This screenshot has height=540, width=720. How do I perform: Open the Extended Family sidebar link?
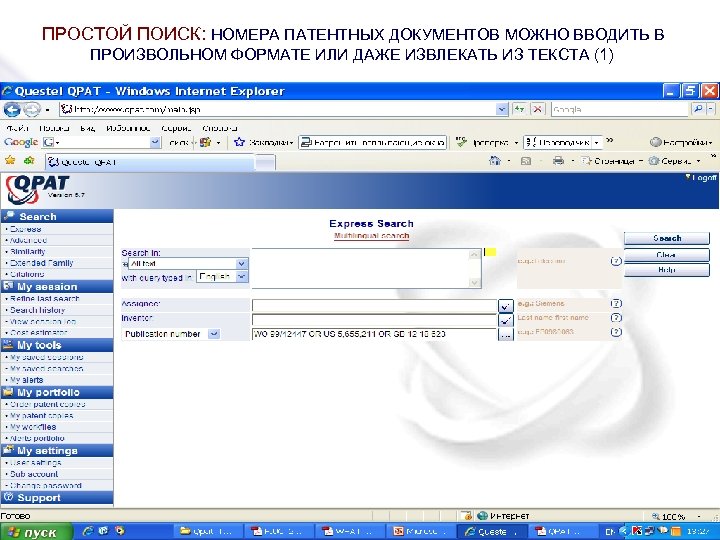point(41,263)
